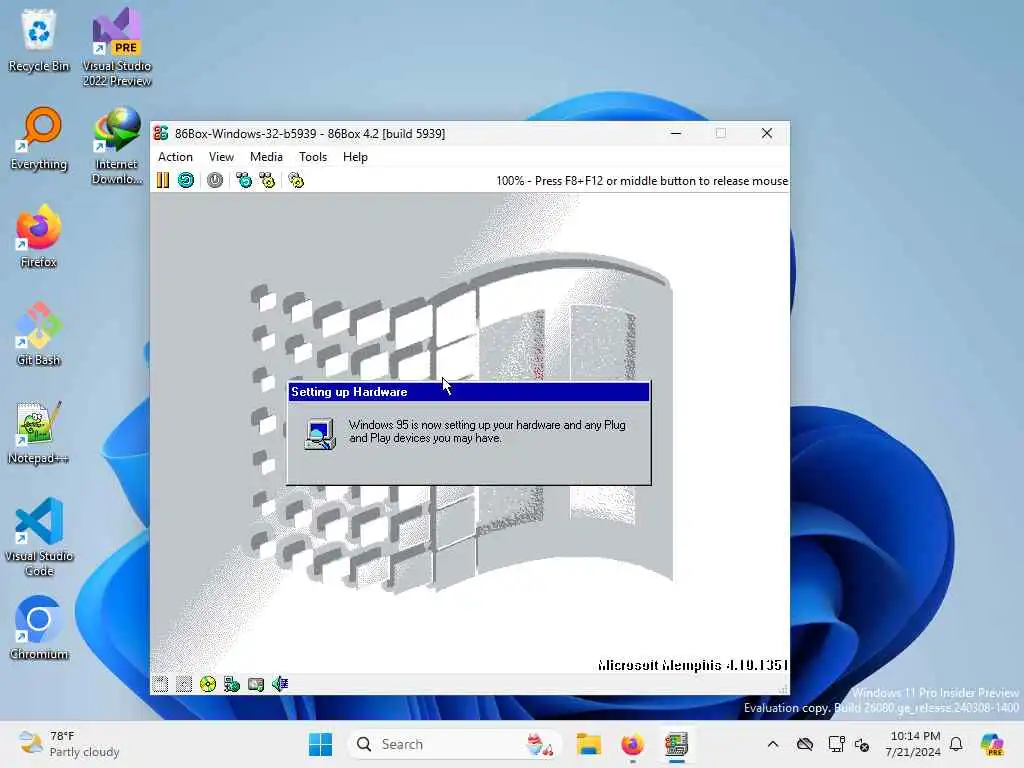The image size is (1024, 768).
Task: Open the Recycle Bin desktop icon
Action: (39, 40)
